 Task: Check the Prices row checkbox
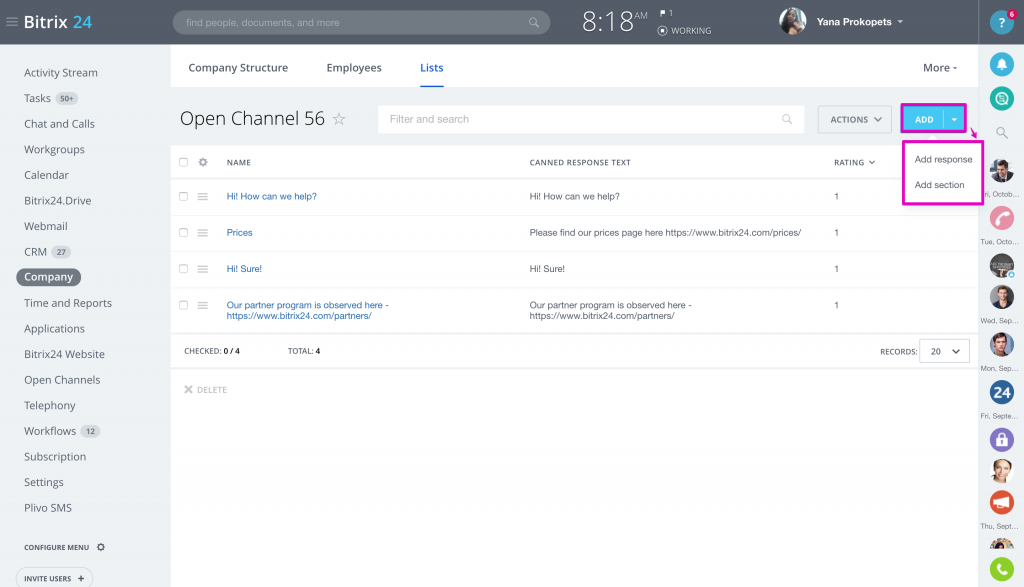click(x=184, y=232)
